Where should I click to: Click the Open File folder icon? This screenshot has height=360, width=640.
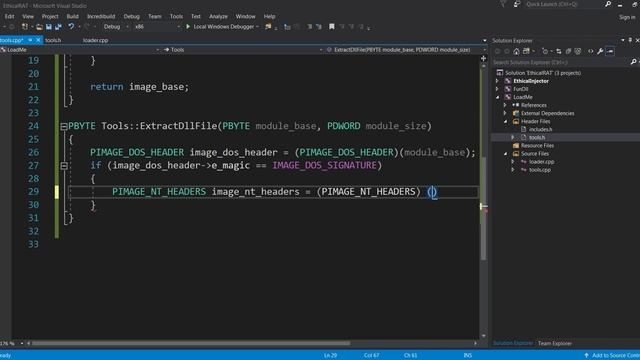click(x=39, y=27)
